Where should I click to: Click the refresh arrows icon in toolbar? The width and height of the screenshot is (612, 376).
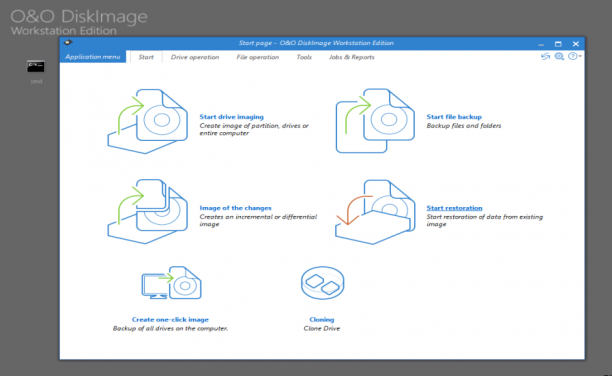point(545,57)
